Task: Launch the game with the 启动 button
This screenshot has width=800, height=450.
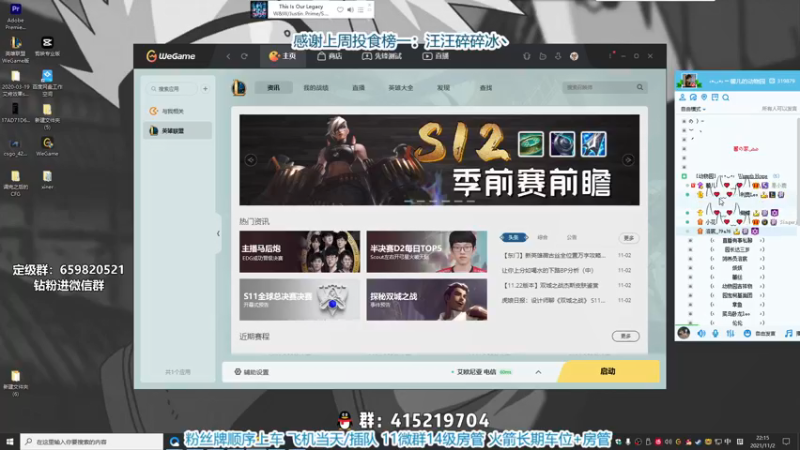Action: (608, 371)
